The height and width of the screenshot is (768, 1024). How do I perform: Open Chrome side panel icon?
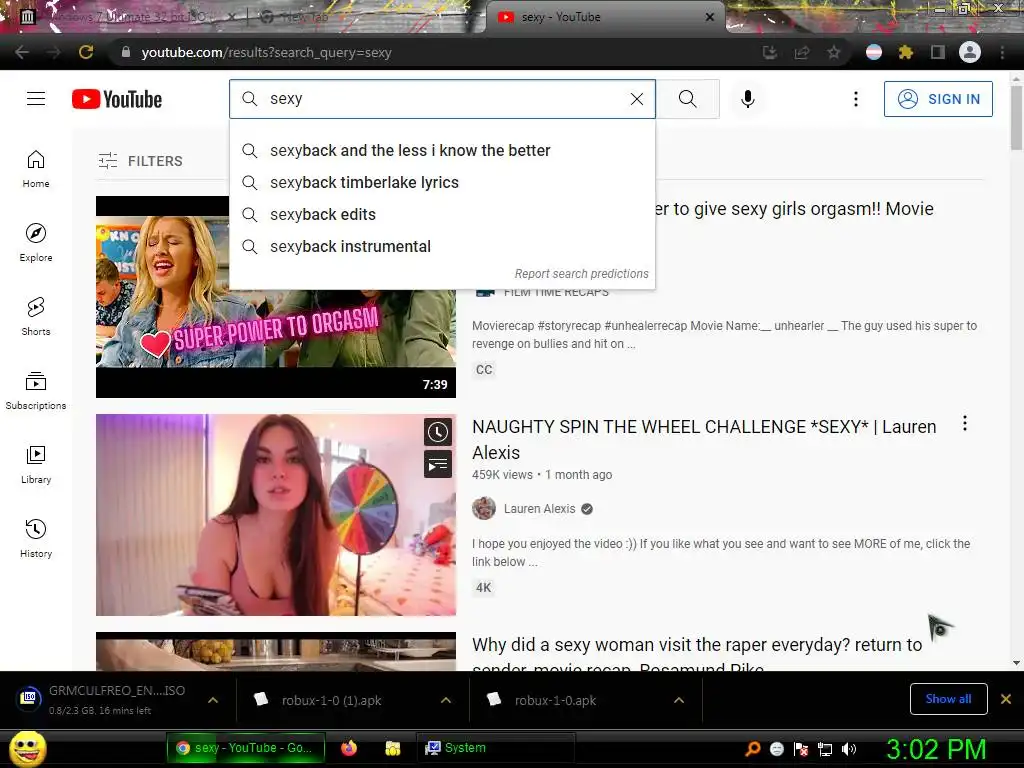pos(937,52)
